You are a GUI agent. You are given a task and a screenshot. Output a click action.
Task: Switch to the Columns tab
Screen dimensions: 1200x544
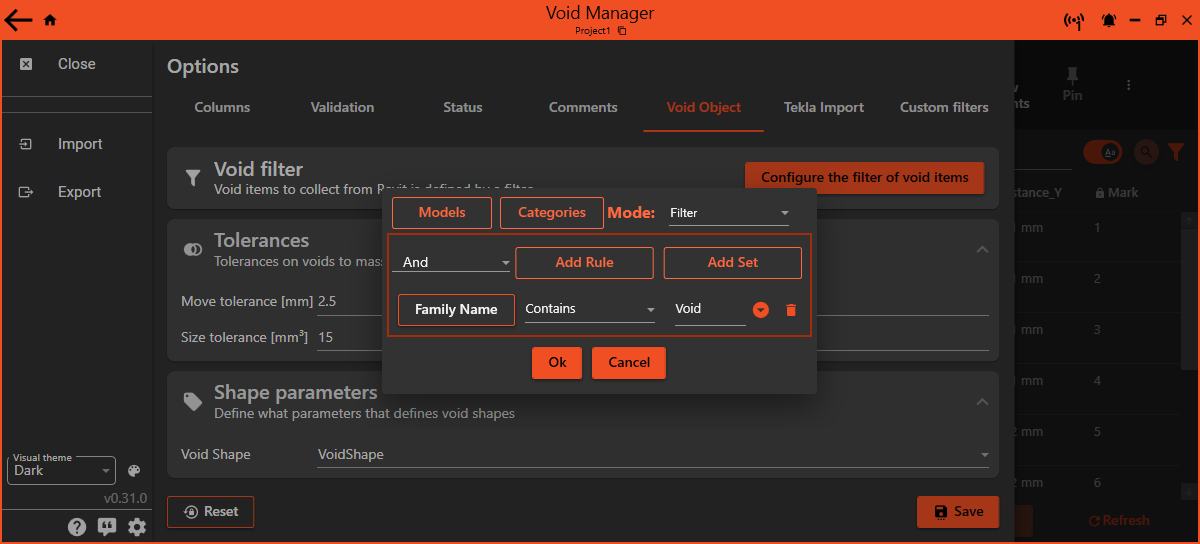pos(222,107)
